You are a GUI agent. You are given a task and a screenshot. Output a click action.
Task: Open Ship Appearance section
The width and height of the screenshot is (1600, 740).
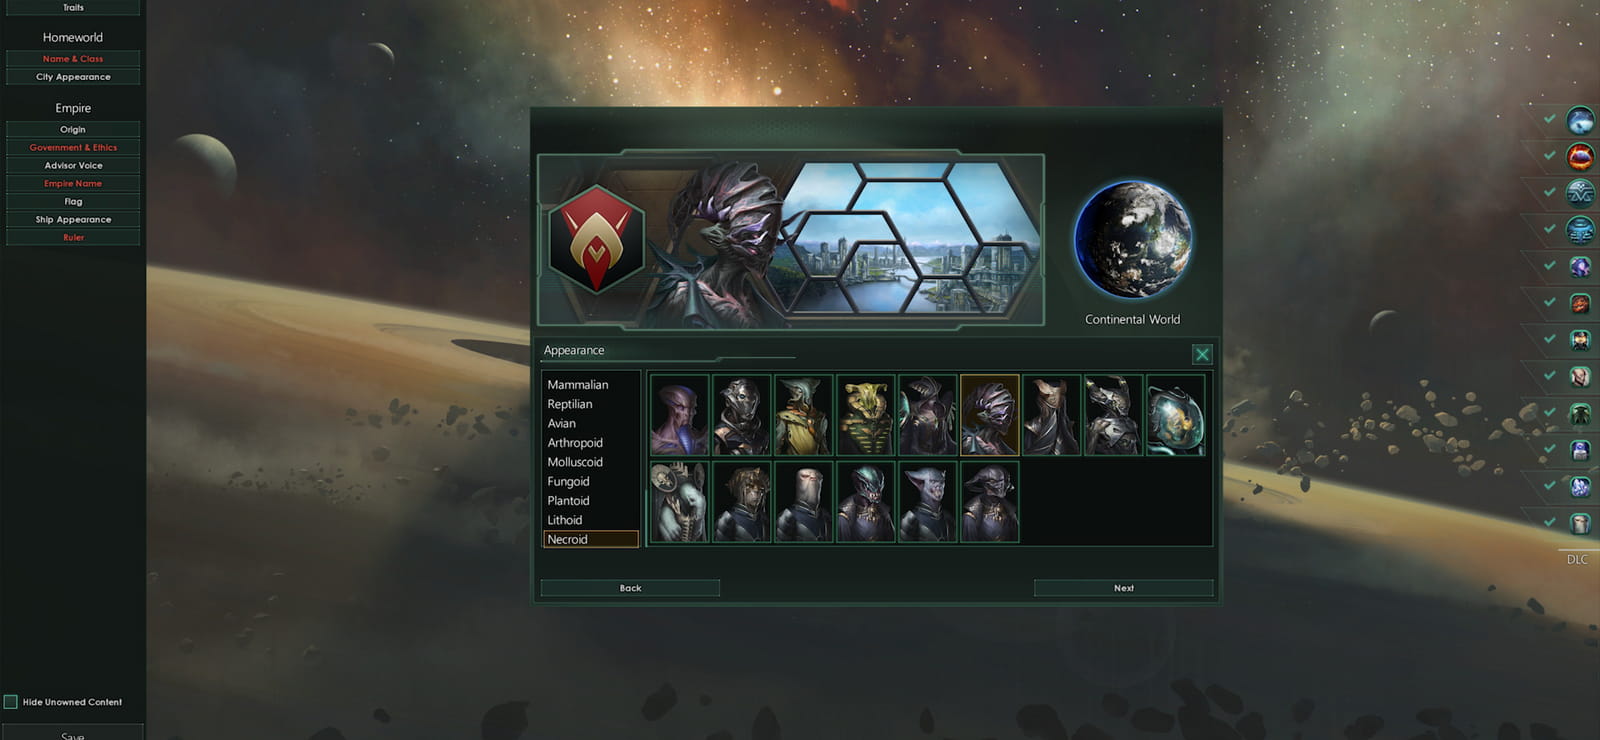tap(73, 220)
